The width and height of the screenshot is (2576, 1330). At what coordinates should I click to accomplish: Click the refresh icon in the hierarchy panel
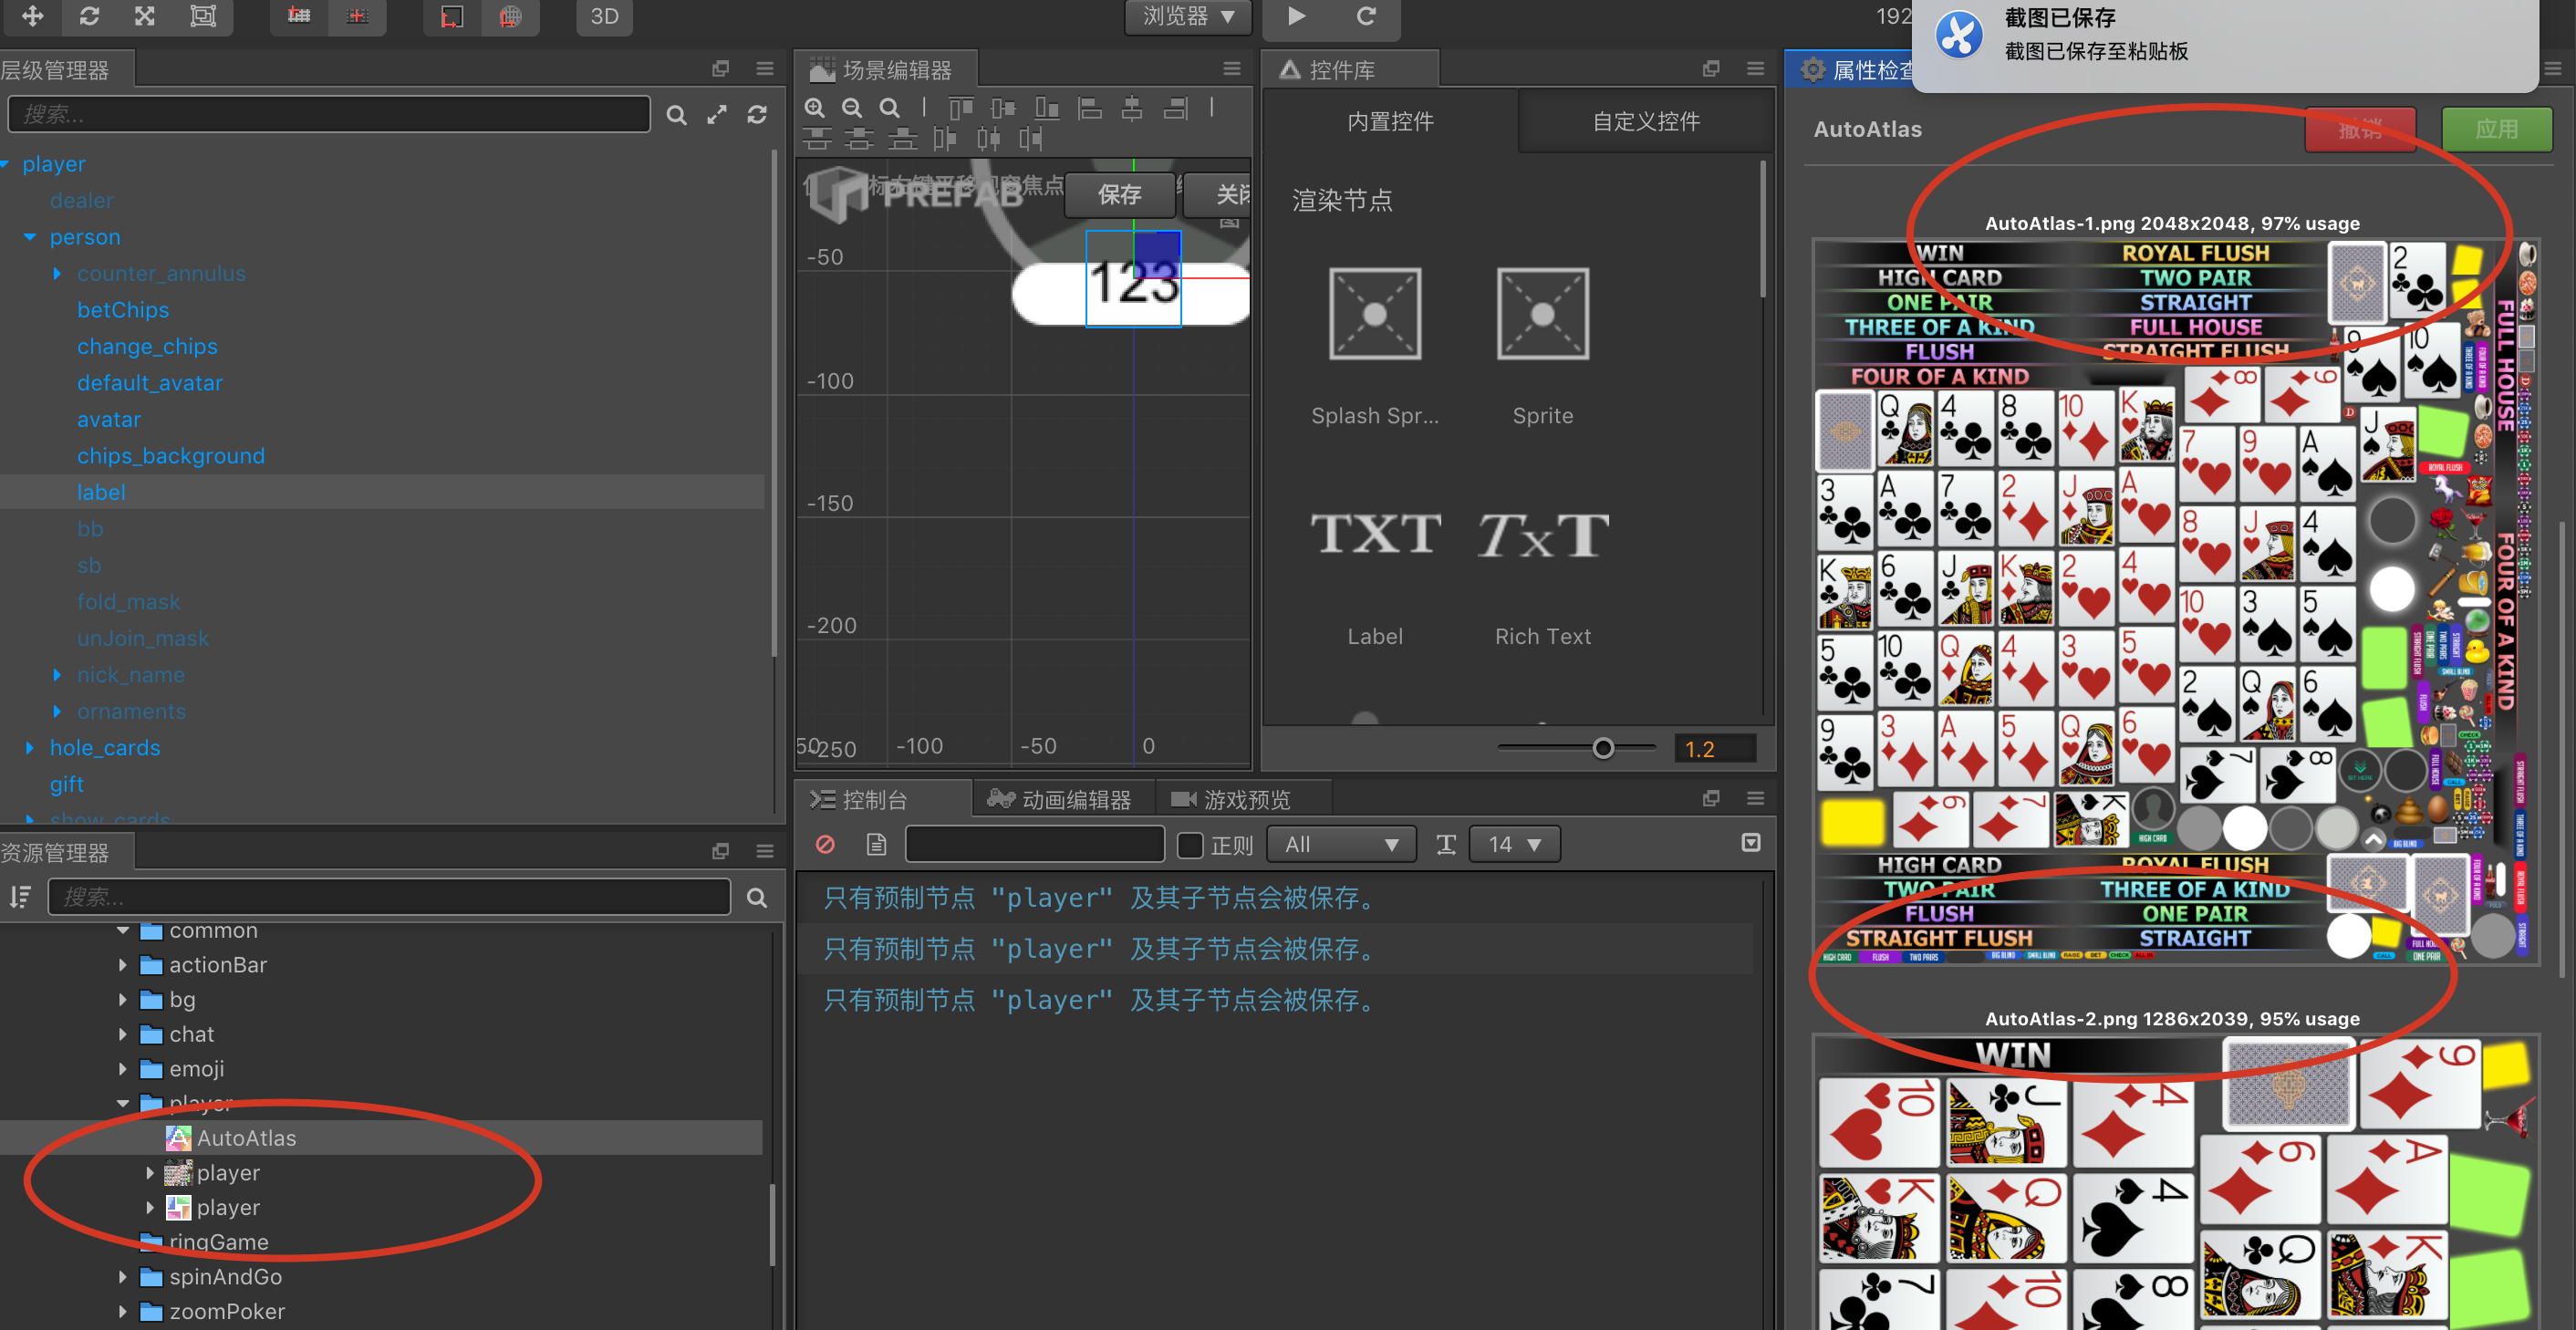(x=757, y=115)
